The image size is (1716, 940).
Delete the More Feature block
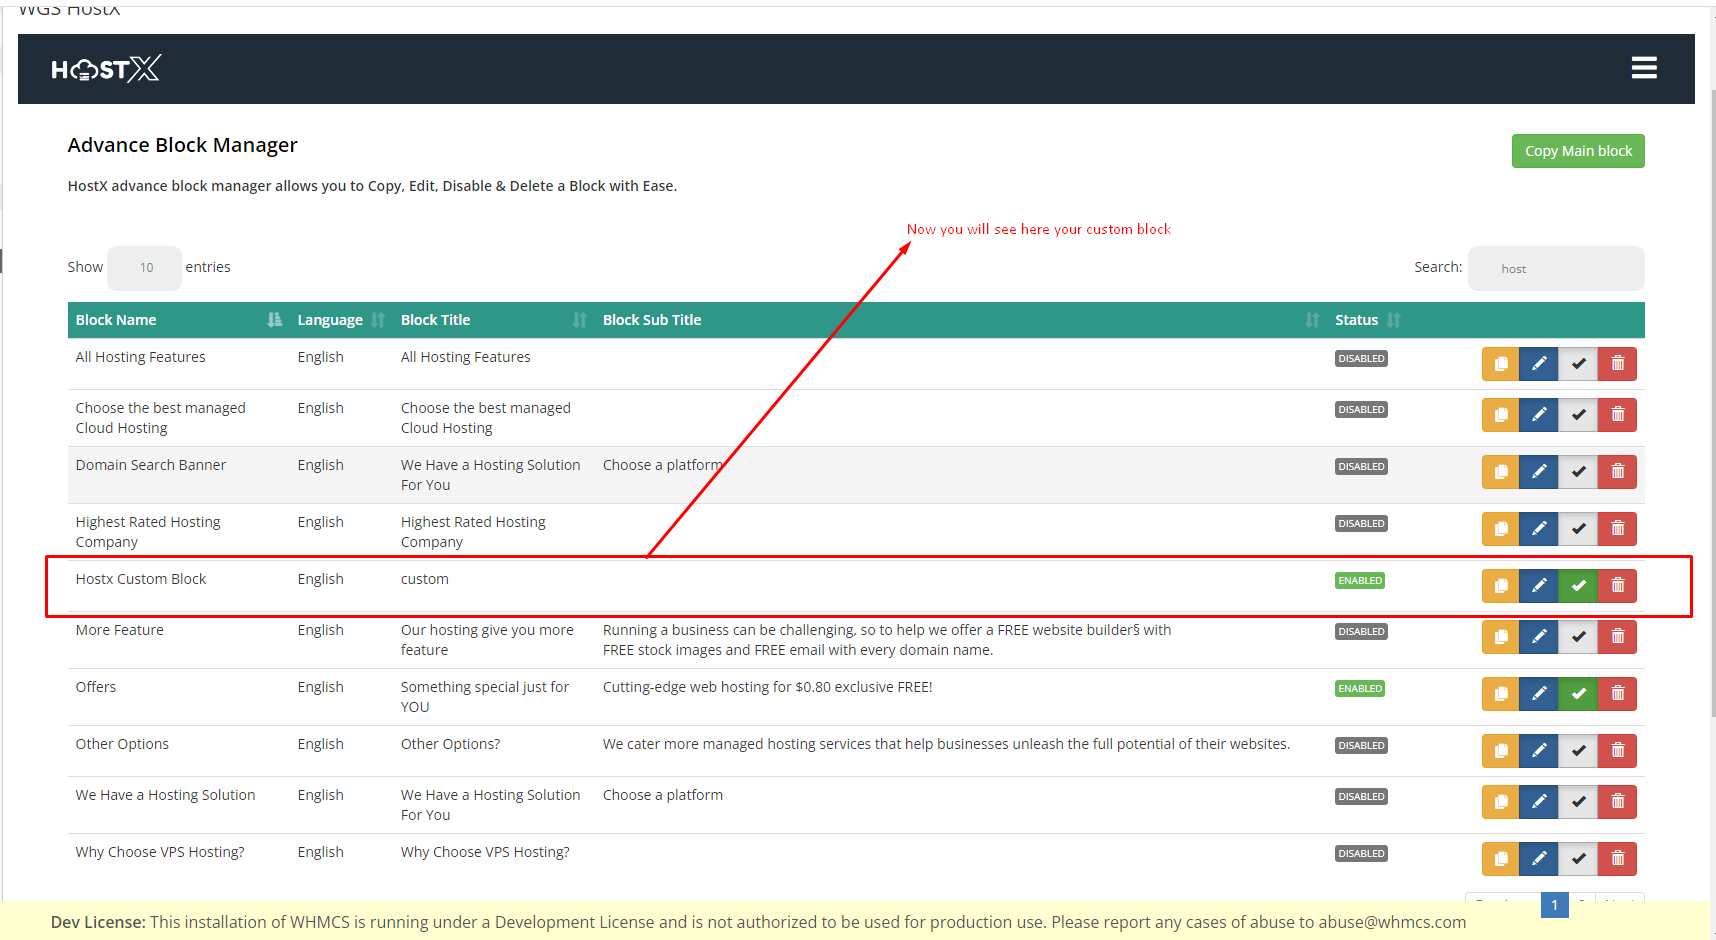click(1617, 637)
